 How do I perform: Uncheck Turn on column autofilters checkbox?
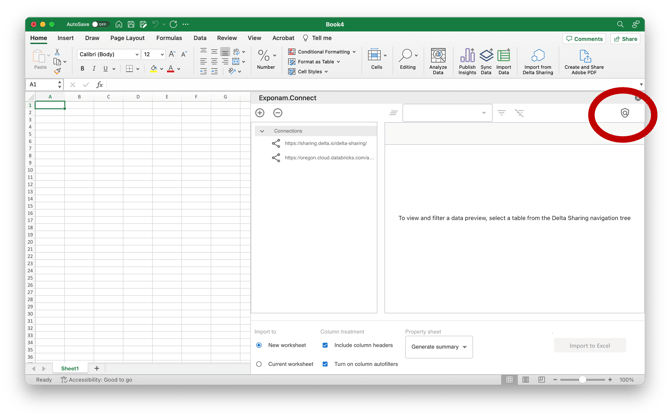tap(325, 364)
